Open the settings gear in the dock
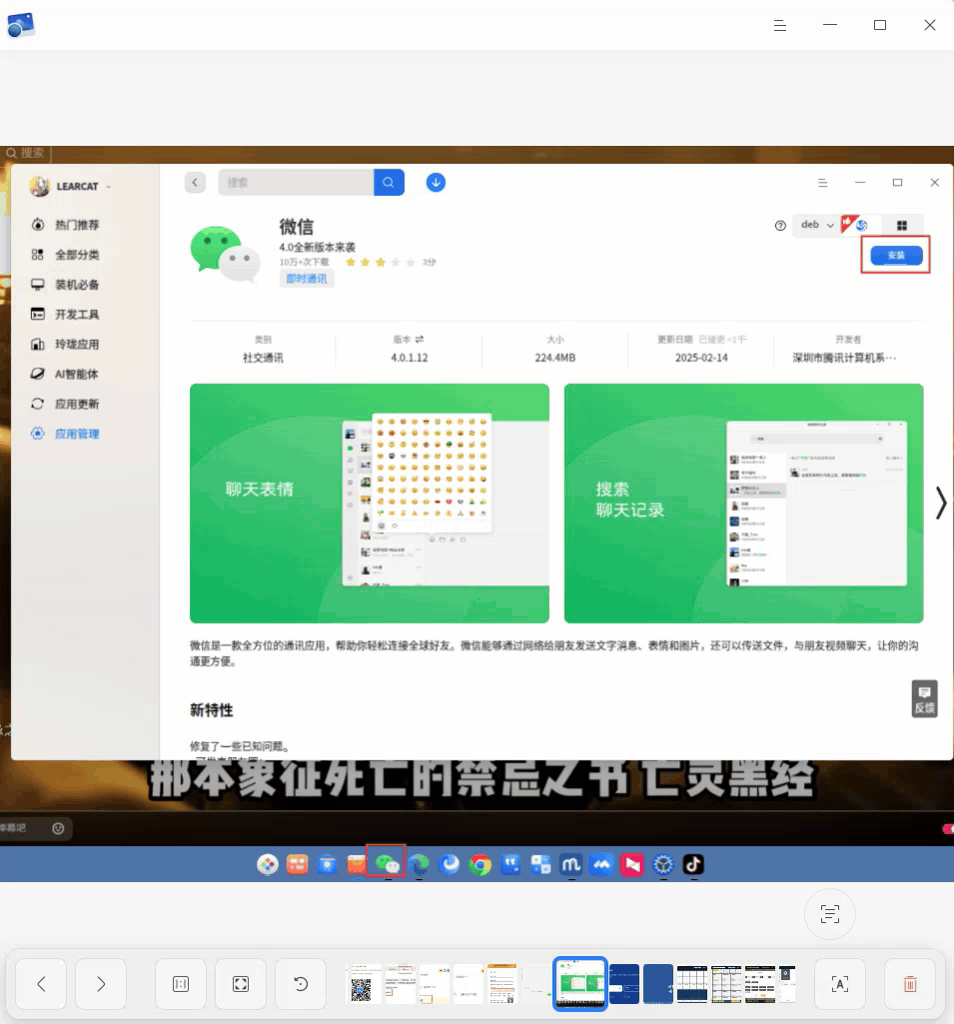 click(x=663, y=865)
